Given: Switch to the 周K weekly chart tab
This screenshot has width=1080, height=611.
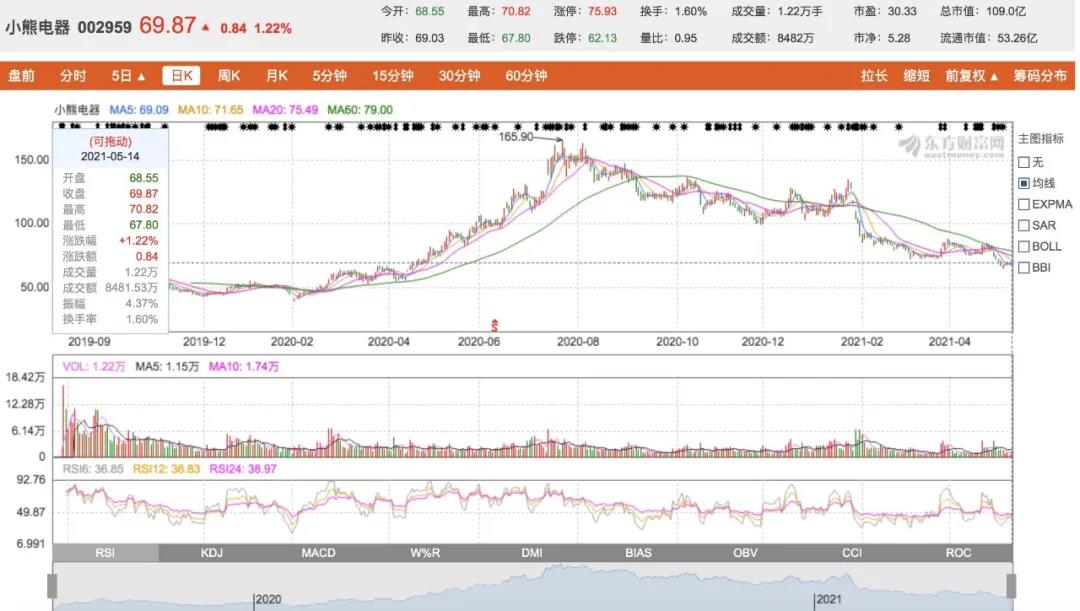Looking at the screenshot, I should coord(229,76).
